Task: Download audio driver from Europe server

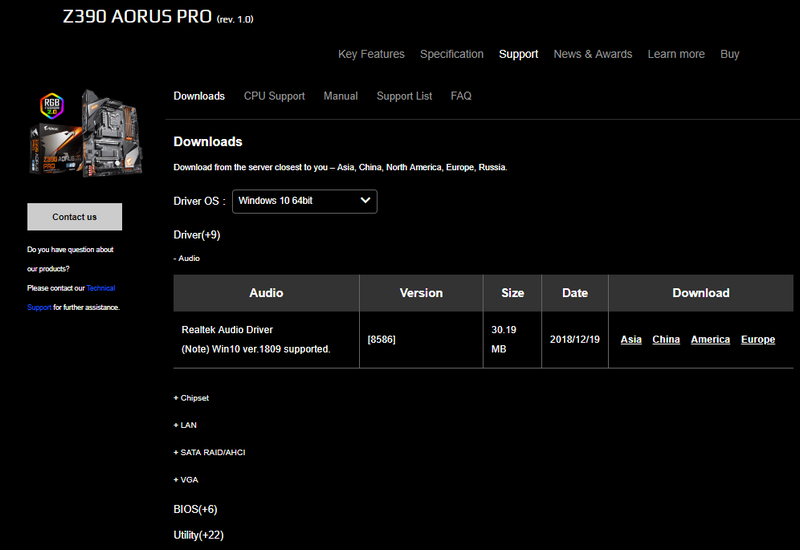Action: click(x=758, y=340)
